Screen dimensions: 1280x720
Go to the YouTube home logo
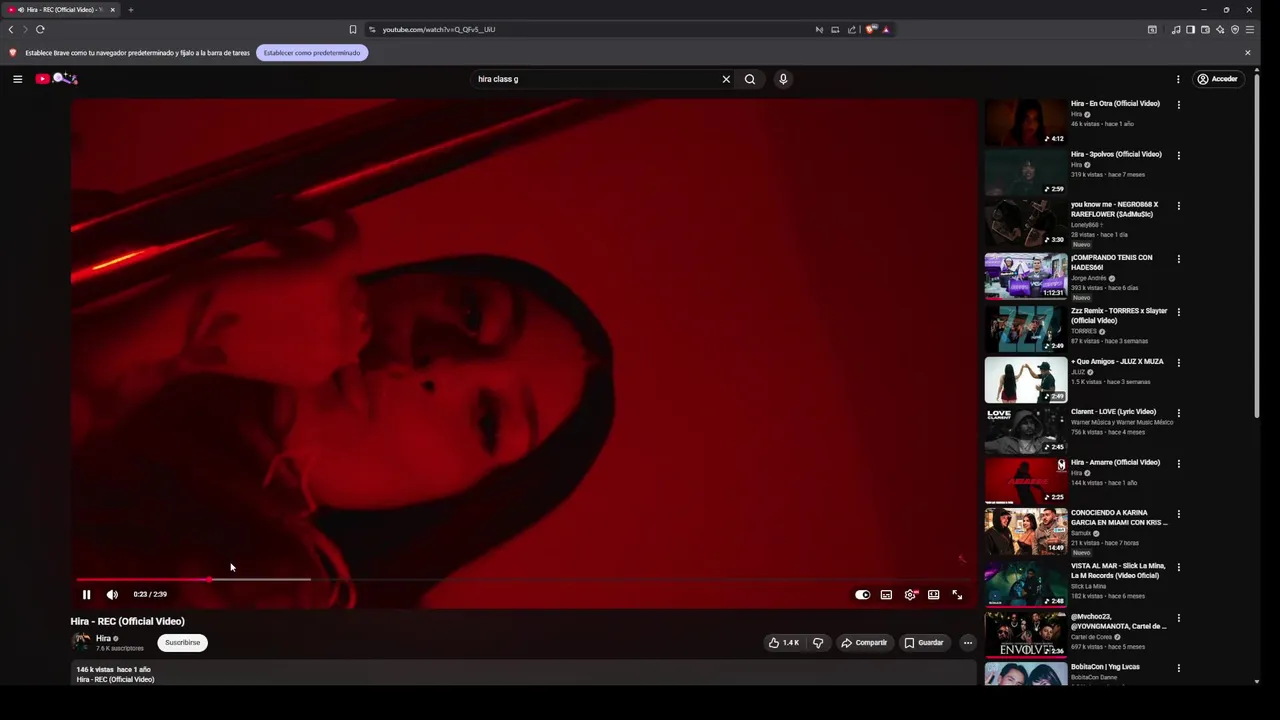(56, 79)
